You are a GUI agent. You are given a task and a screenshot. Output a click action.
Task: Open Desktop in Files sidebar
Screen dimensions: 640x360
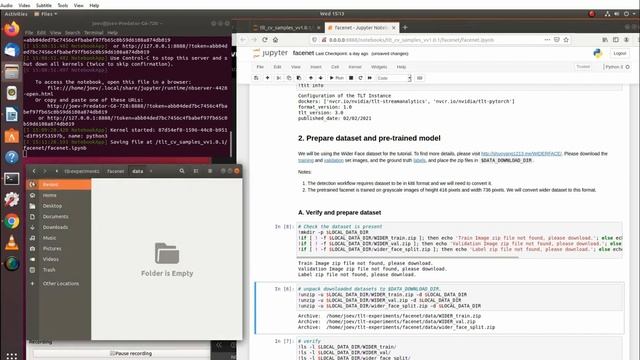click(x=59, y=206)
